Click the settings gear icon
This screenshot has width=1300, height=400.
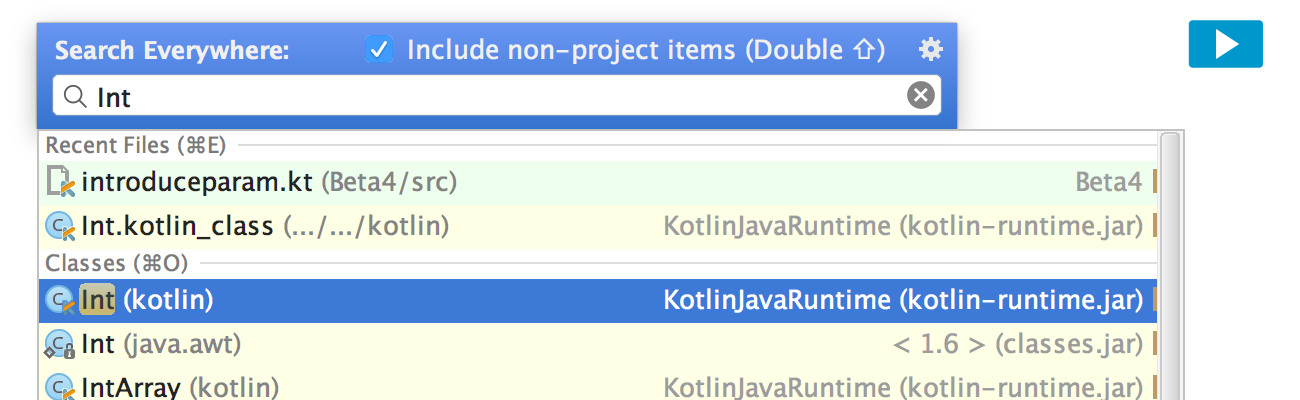click(930, 49)
